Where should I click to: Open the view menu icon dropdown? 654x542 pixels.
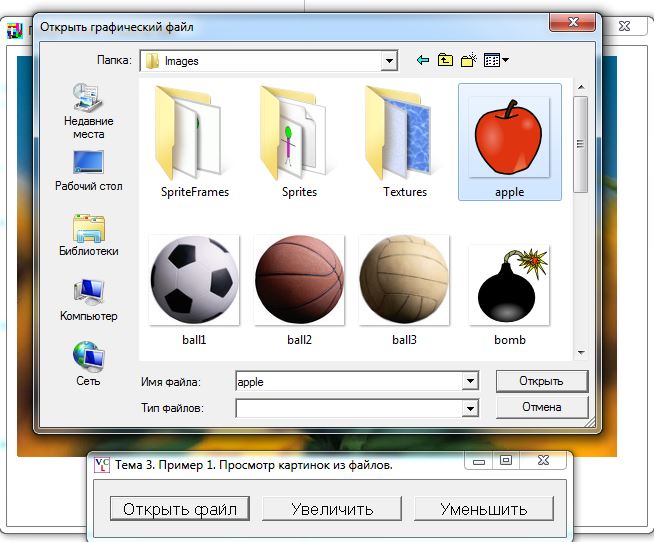496,61
